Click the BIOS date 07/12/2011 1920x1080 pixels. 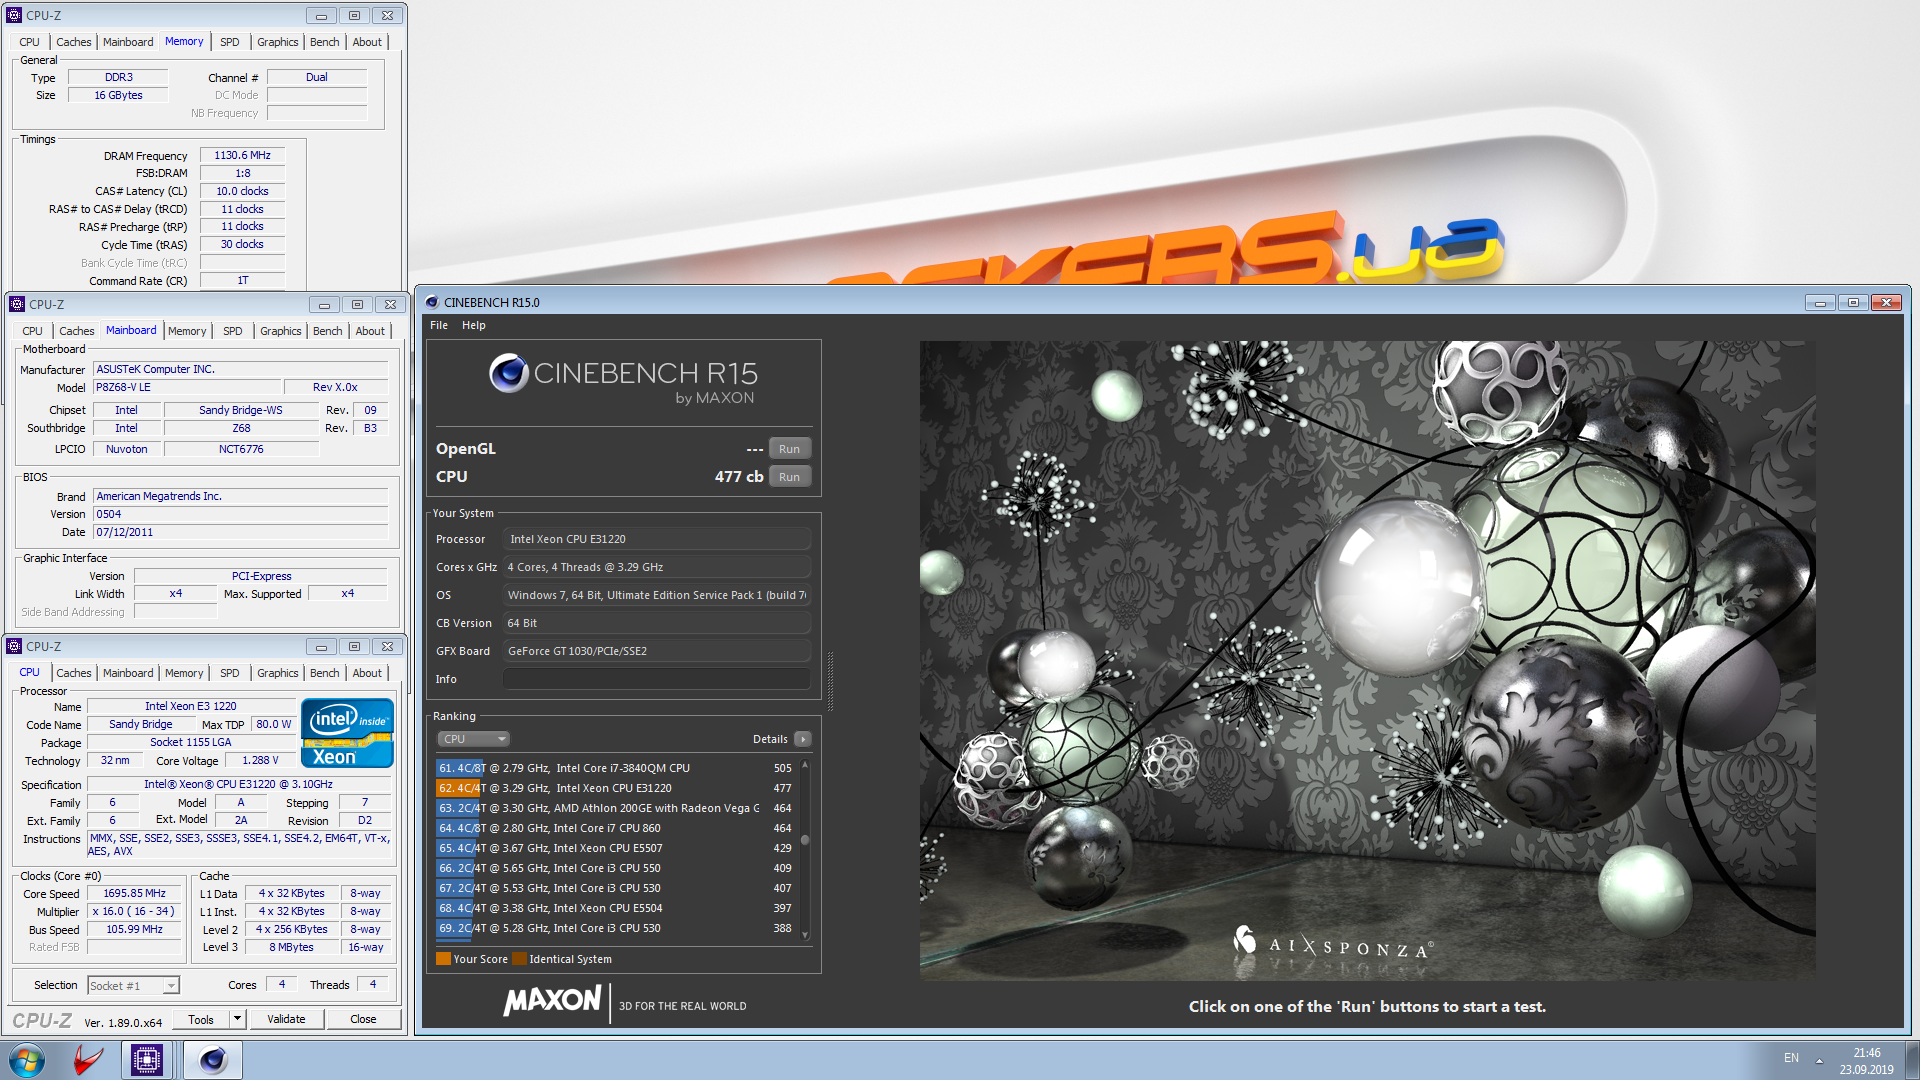coord(240,532)
